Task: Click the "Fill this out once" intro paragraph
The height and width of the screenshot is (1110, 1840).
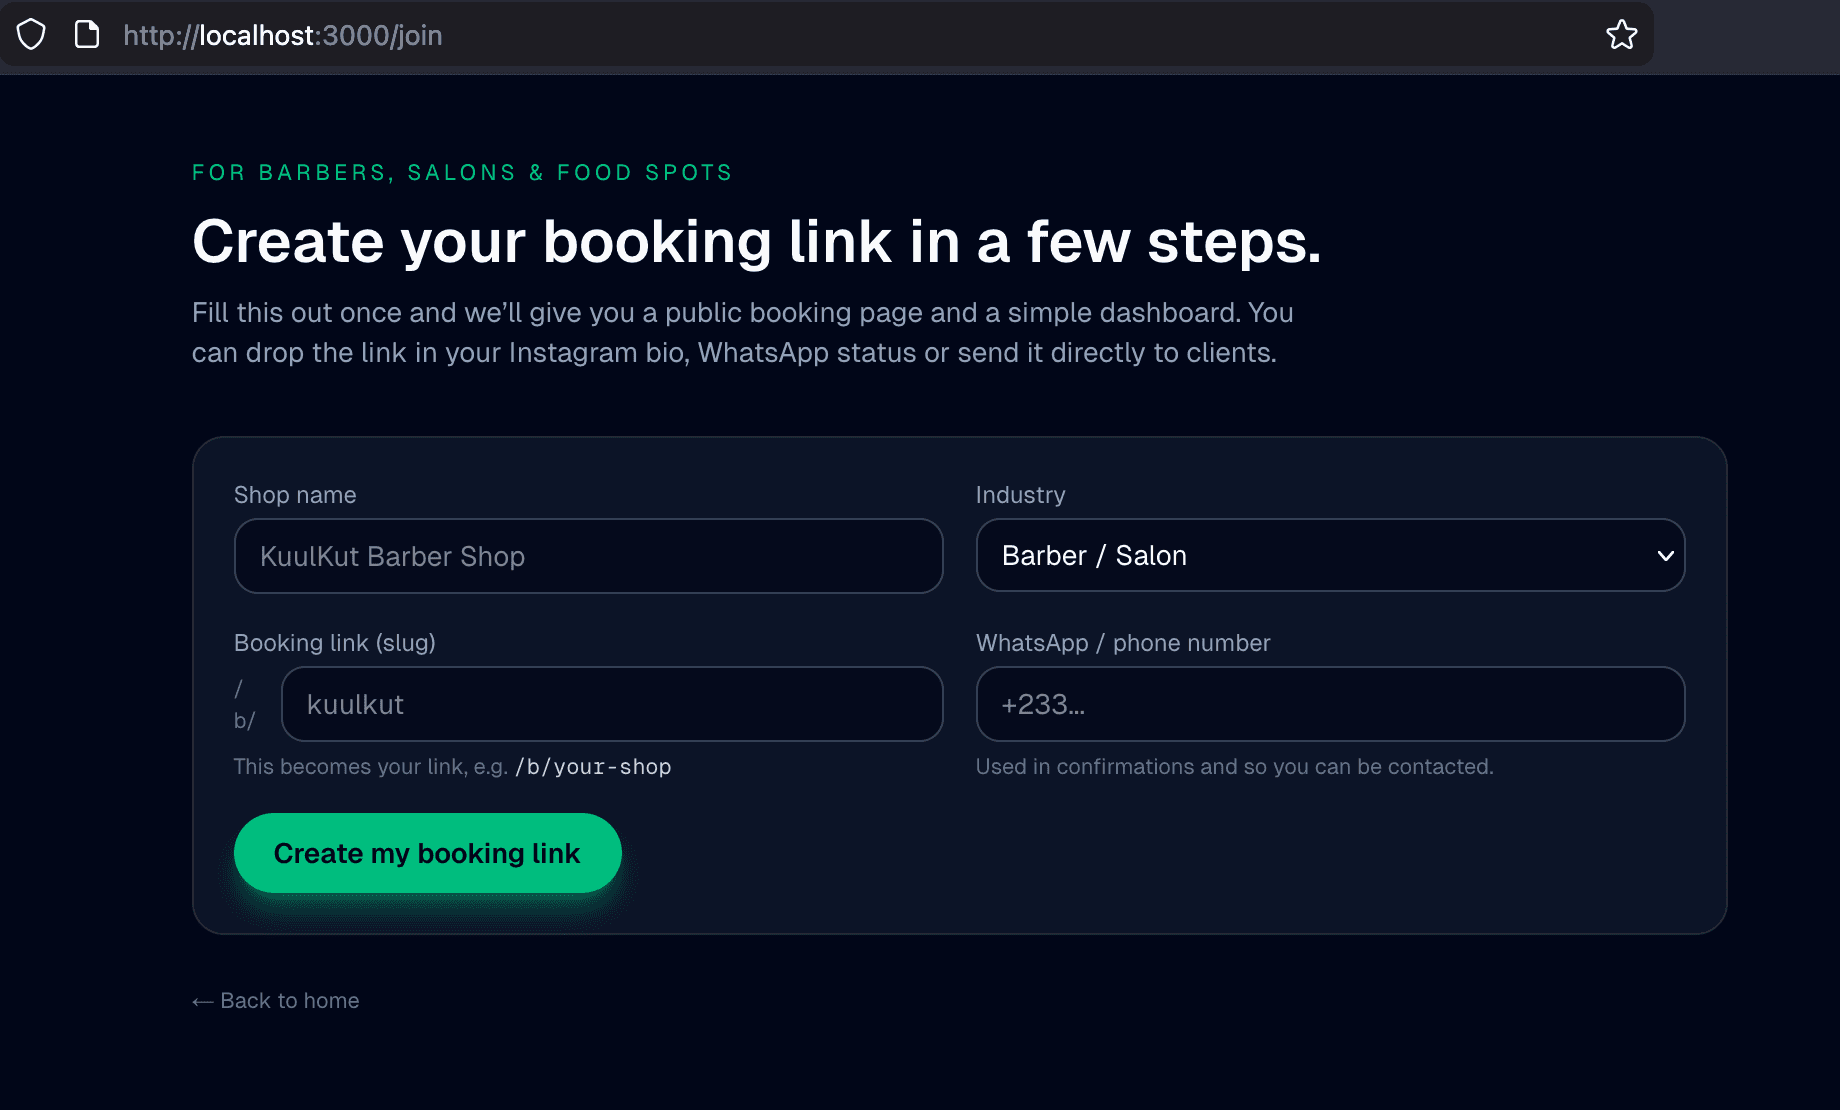Action: [742, 332]
